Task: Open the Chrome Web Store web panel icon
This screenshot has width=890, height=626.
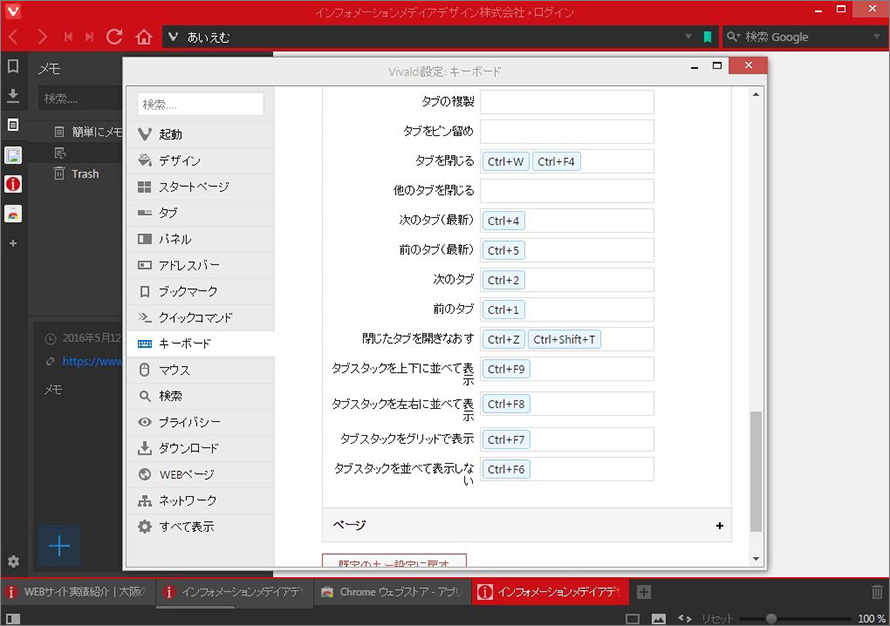Action: (x=13, y=213)
